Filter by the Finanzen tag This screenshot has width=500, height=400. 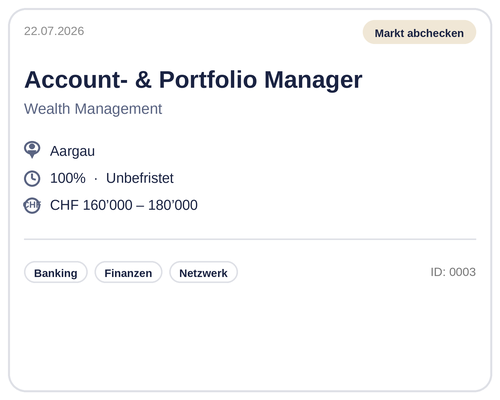point(128,272)
